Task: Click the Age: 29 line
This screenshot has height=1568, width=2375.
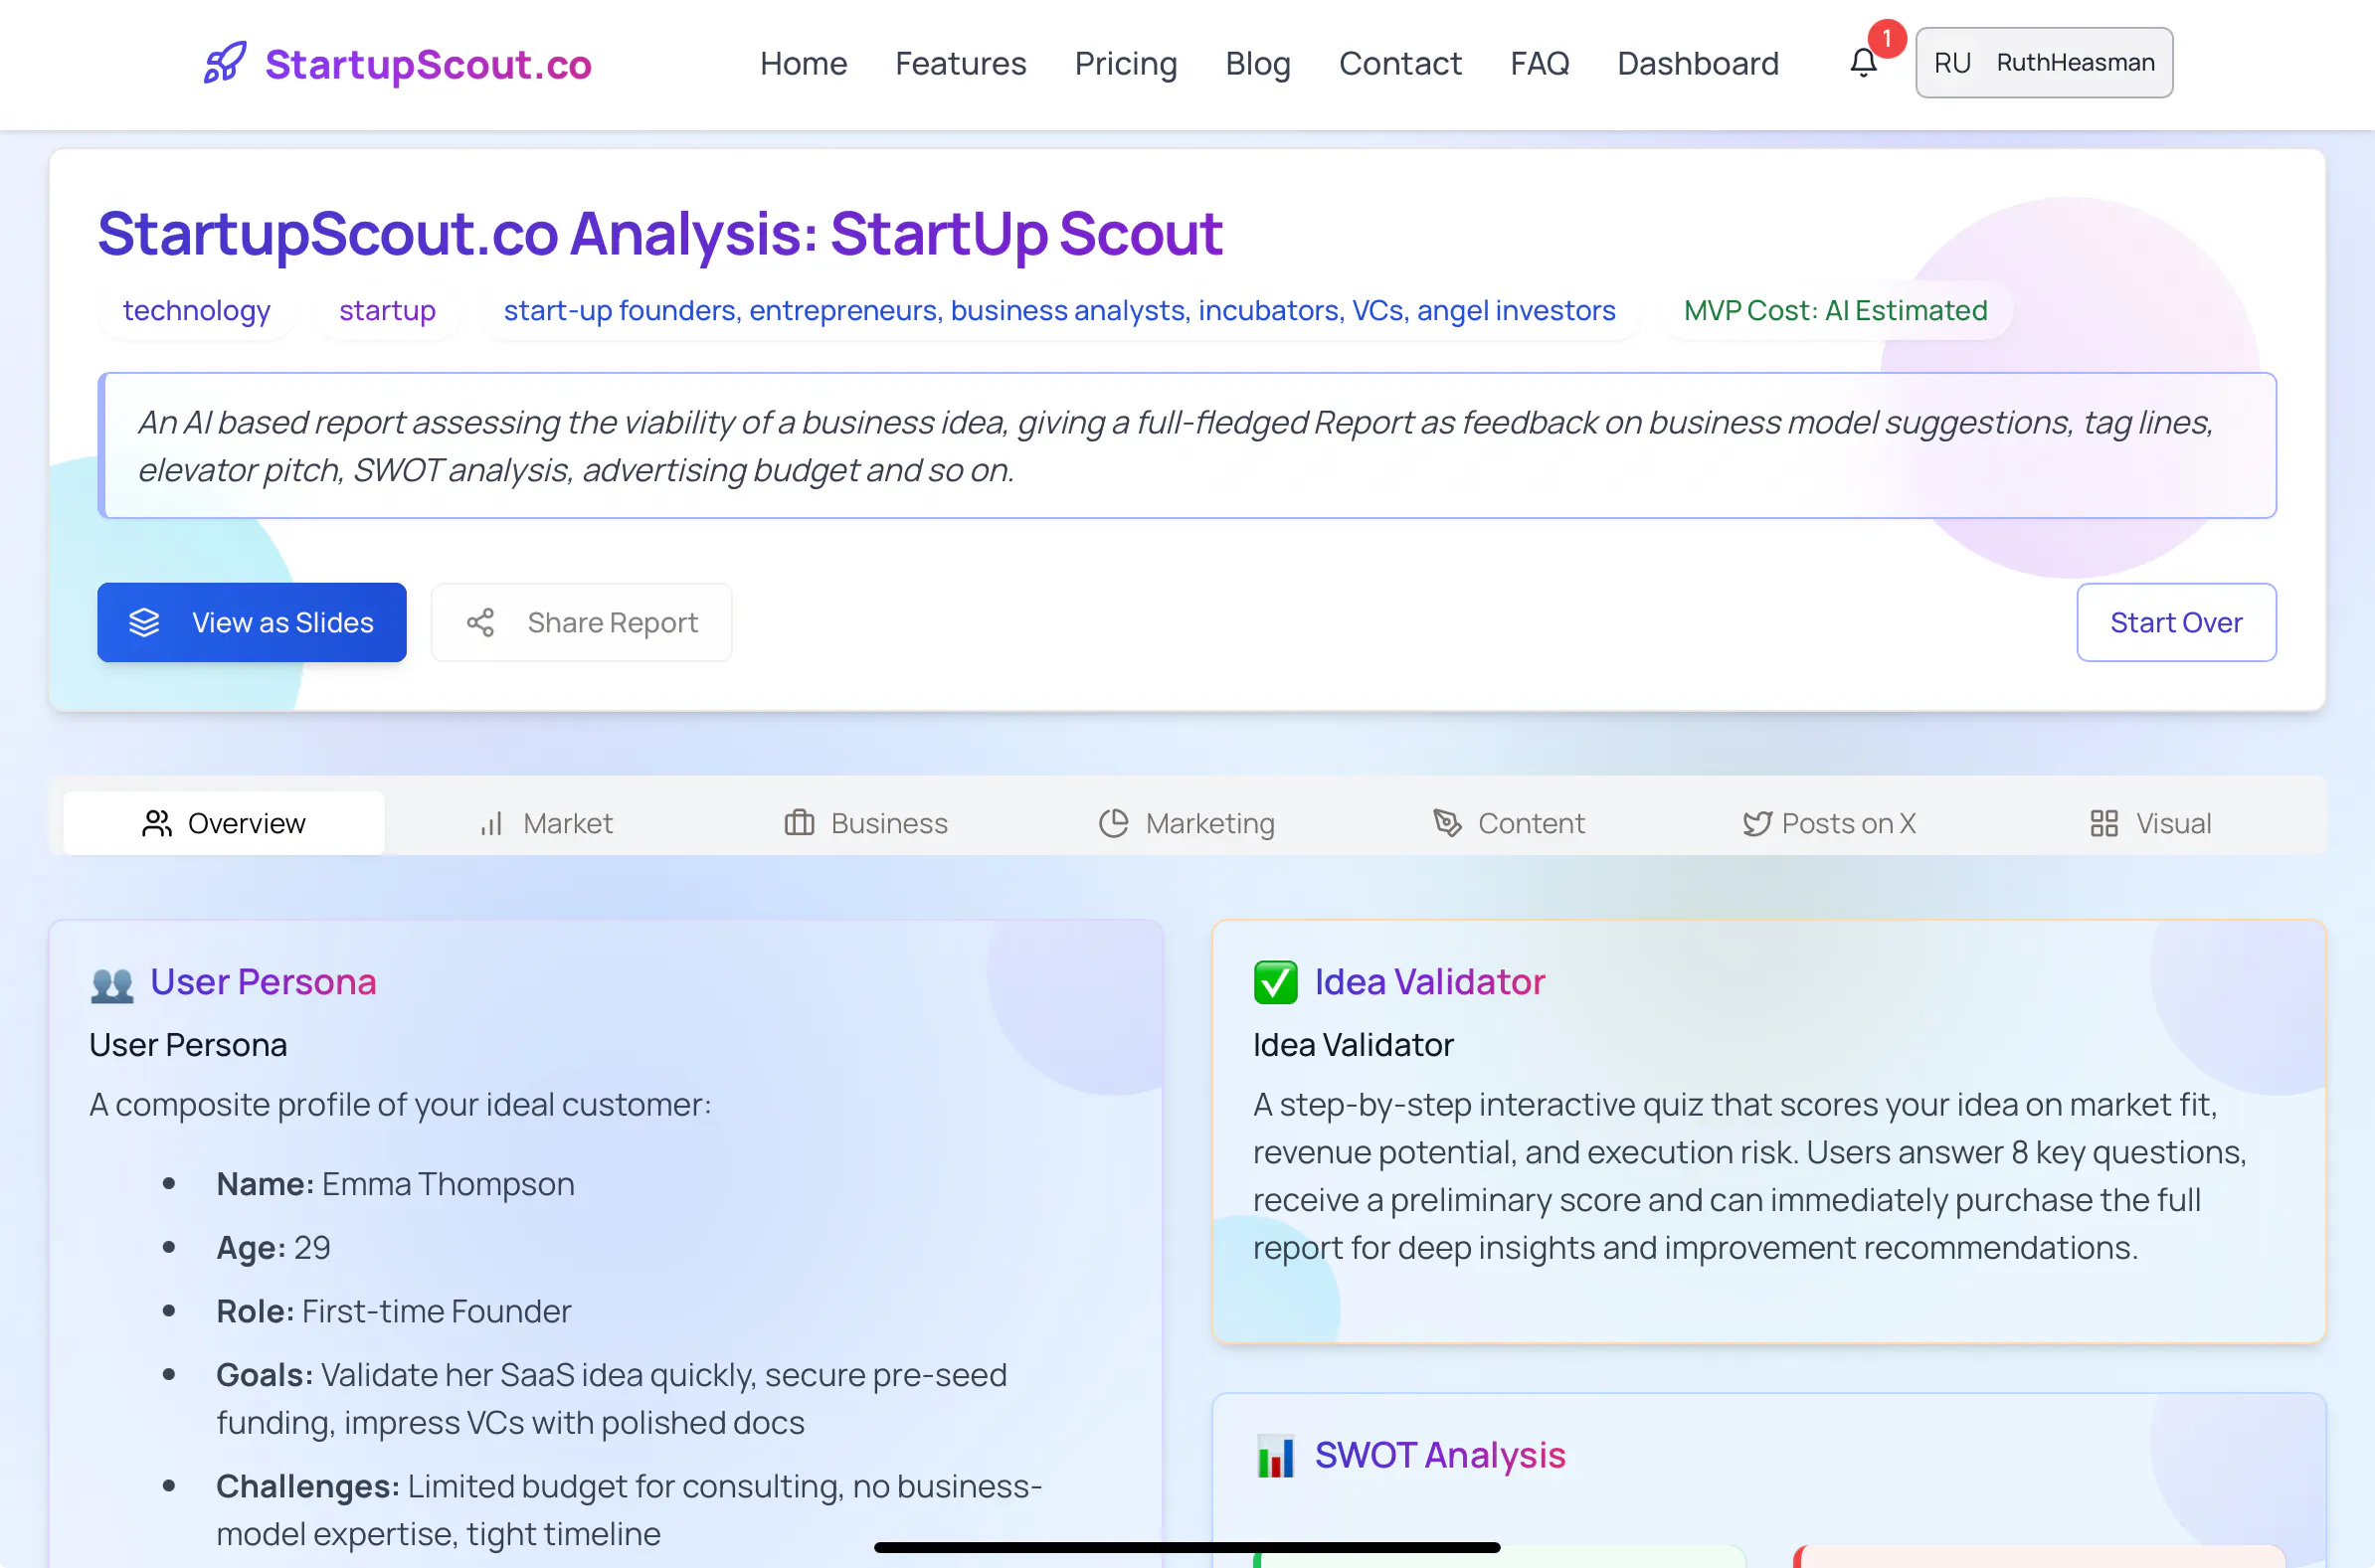Action: (x=273, y=1247)
